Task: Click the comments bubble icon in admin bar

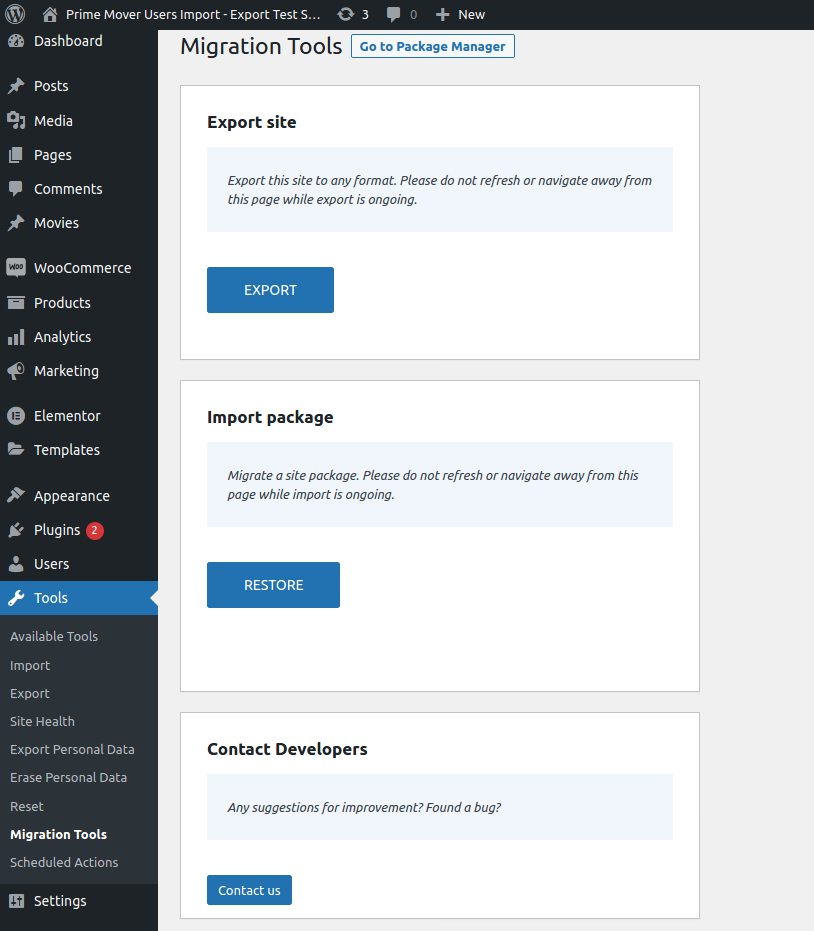Action: point(393,14)
